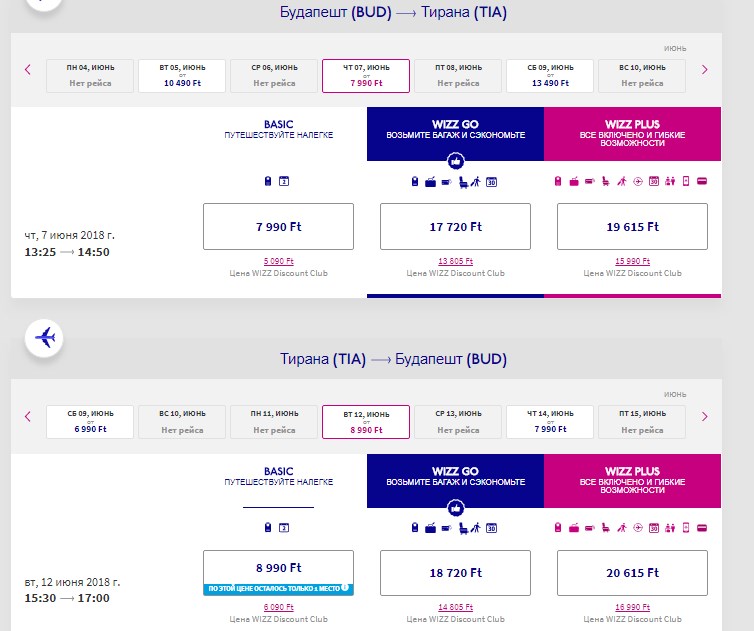Click thumbs-up badge on outbound WIZZ GO

[x=456, y=160]
